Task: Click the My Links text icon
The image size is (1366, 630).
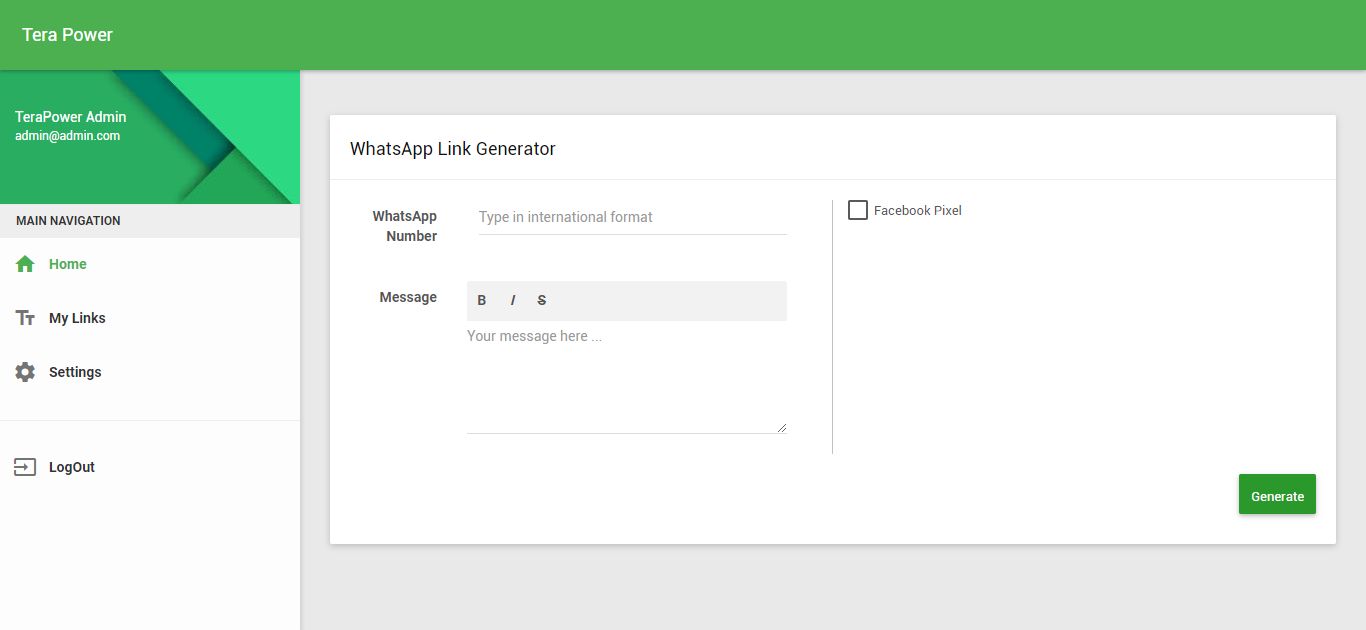Action: coord(25,318)
